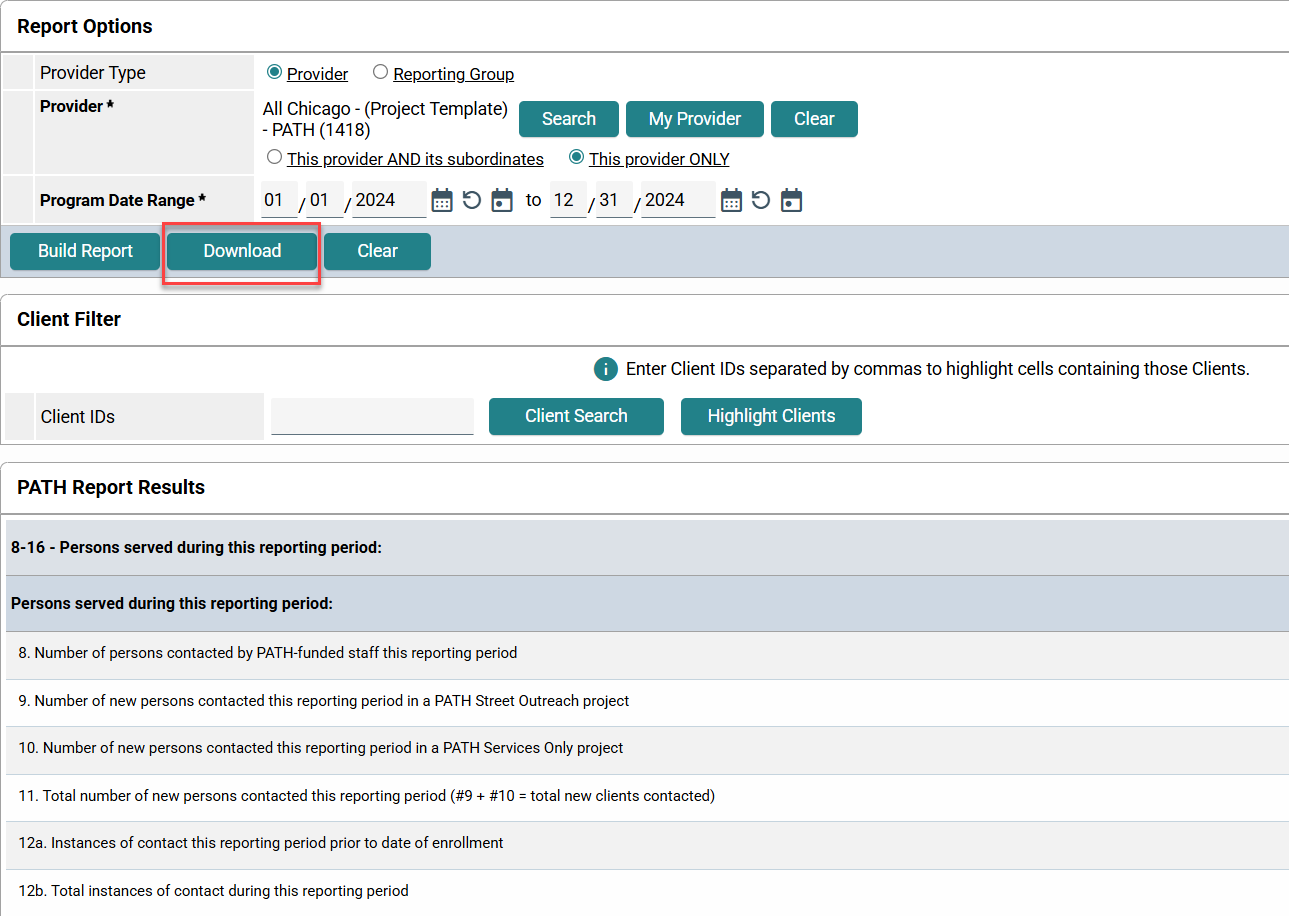Select This provider ONLY option
The image size is (1289, 916).
[x=576, y=158]
